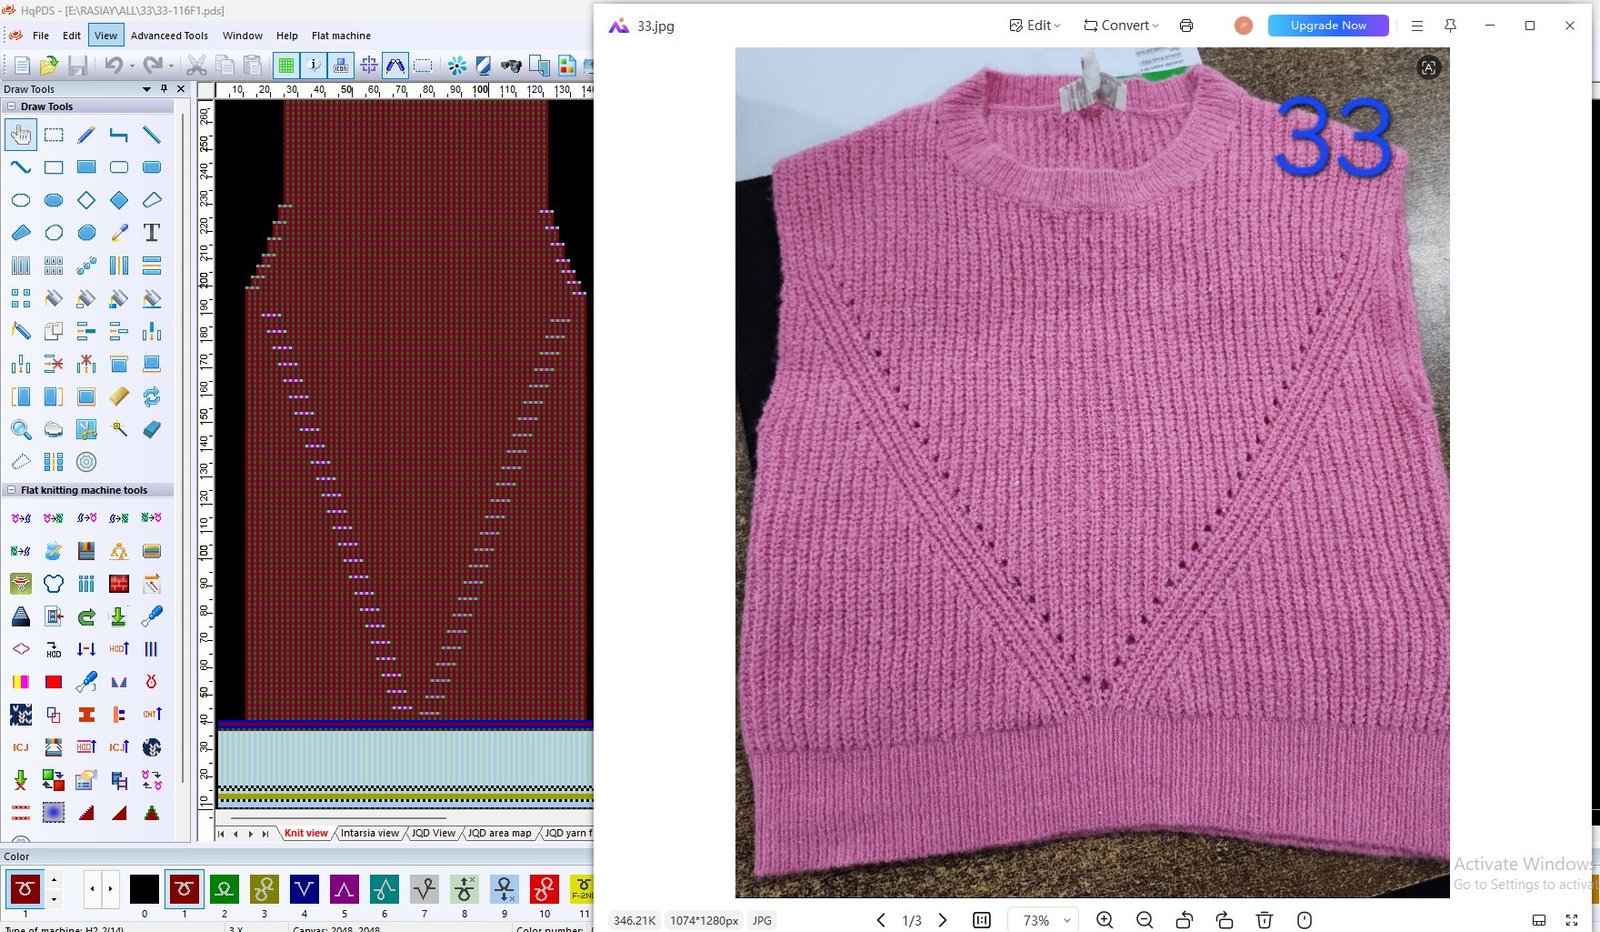Go to the next image
Screen dimensions: 1600x932
click(x=942, y=920)
